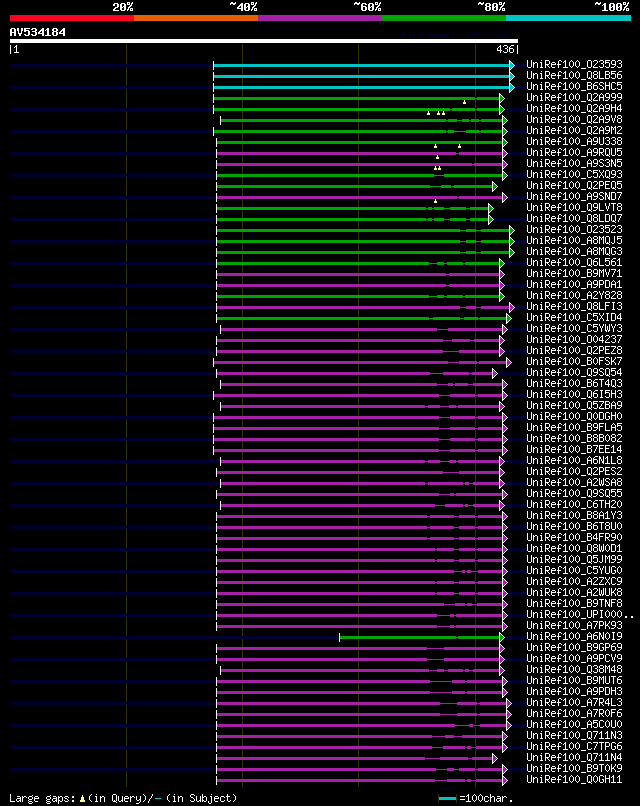Image resolution: width=640 pixels, height=806 pixels.
Task: Select the UniRef100_B6T4Q3 hit label
Action: click(574, 383)
